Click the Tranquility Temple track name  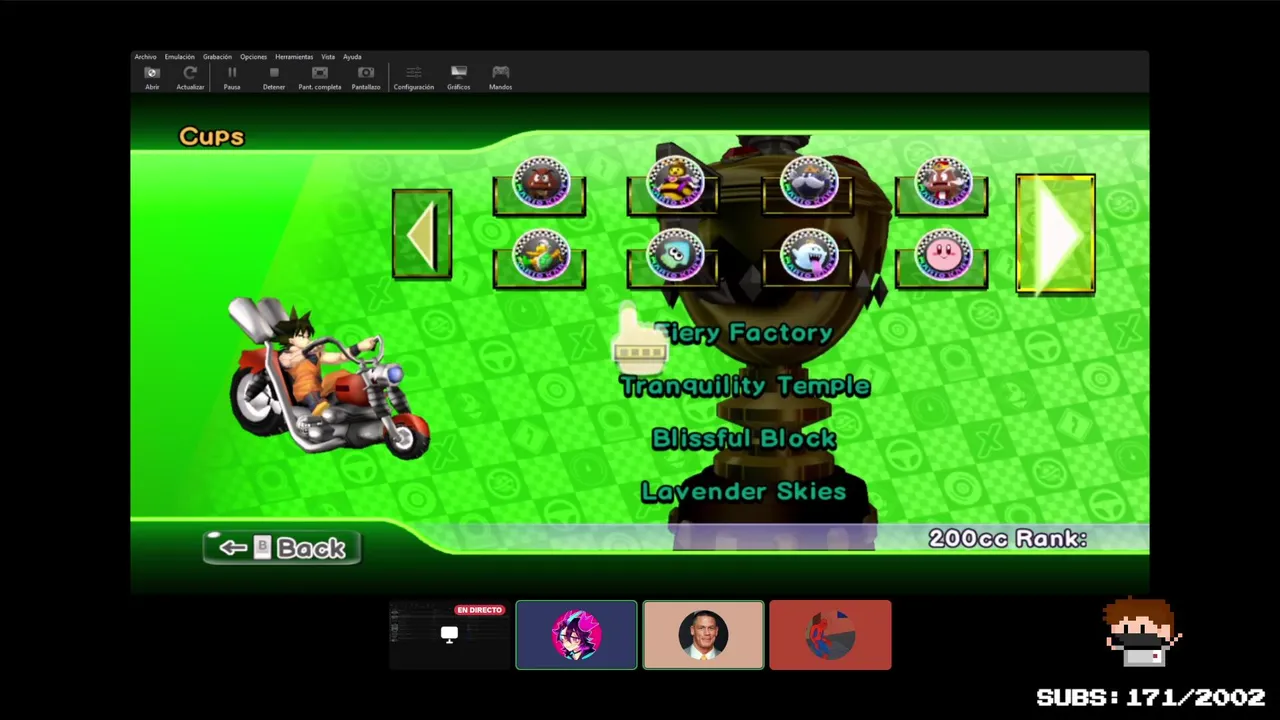point(745,386)
